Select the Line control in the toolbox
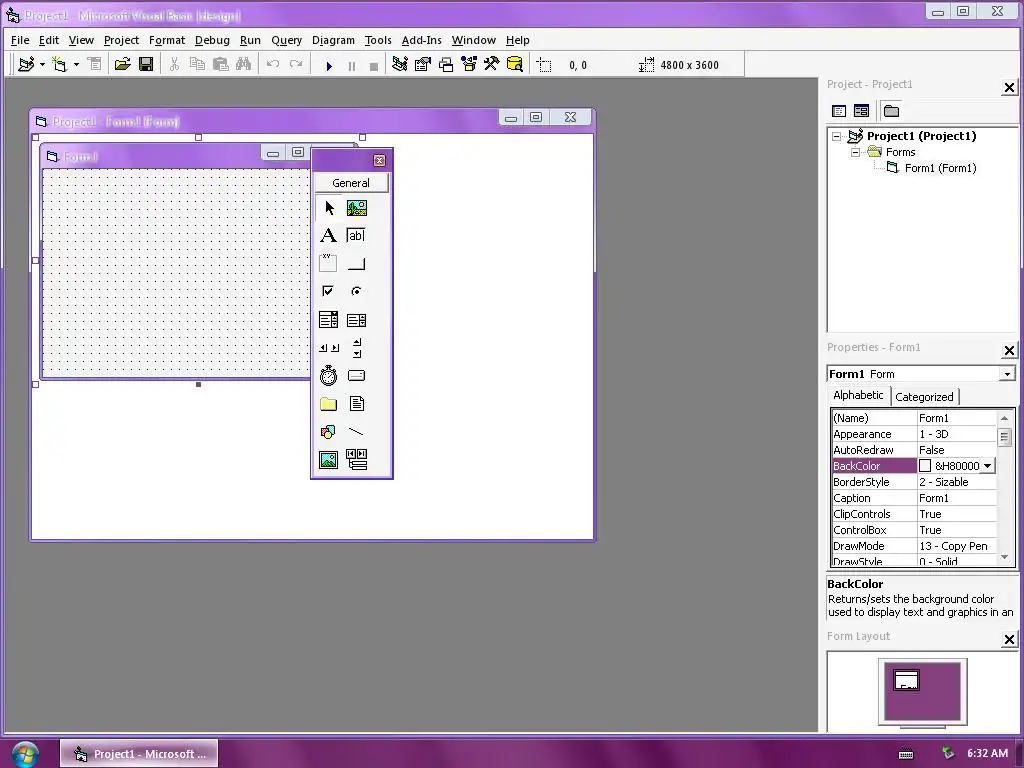 357,432
